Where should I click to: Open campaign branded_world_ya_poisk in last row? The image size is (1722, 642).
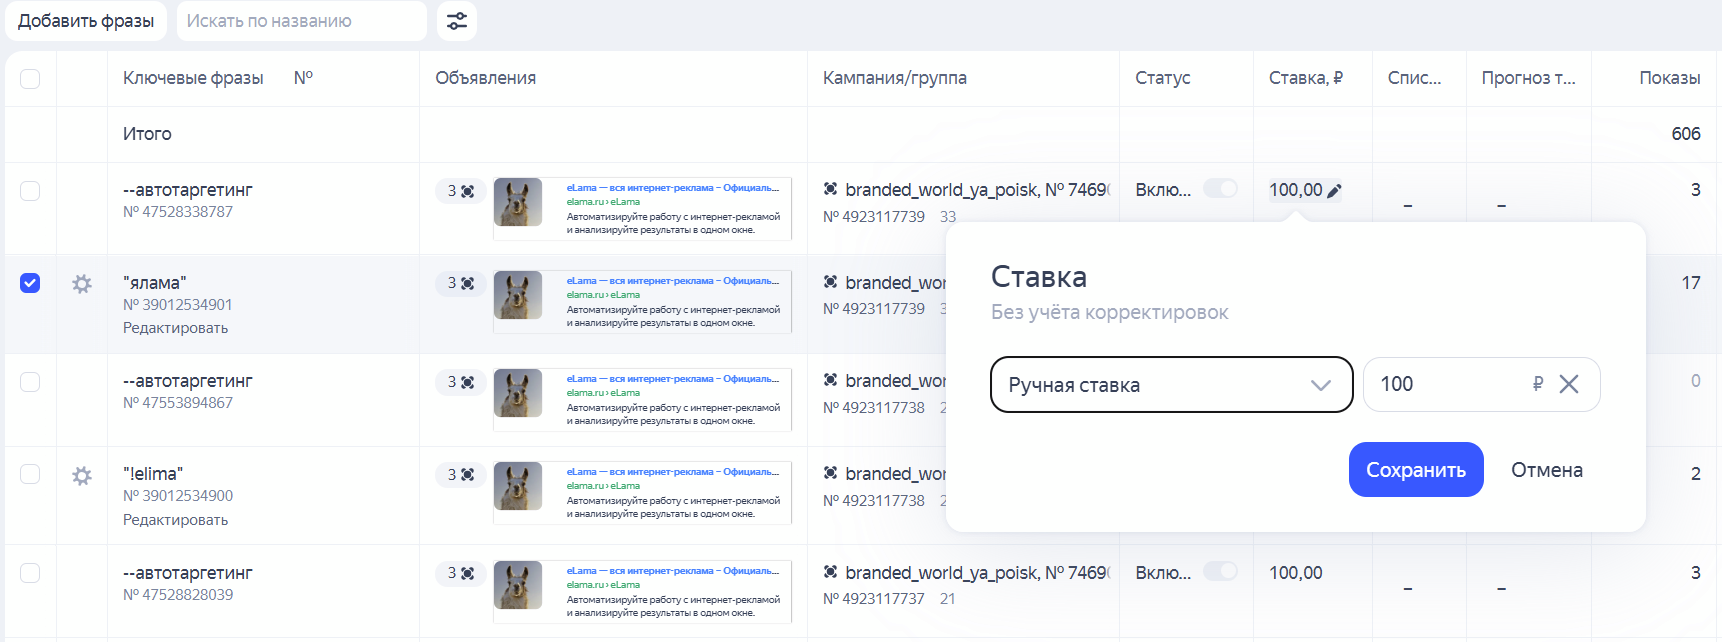[x=976, y=573]
